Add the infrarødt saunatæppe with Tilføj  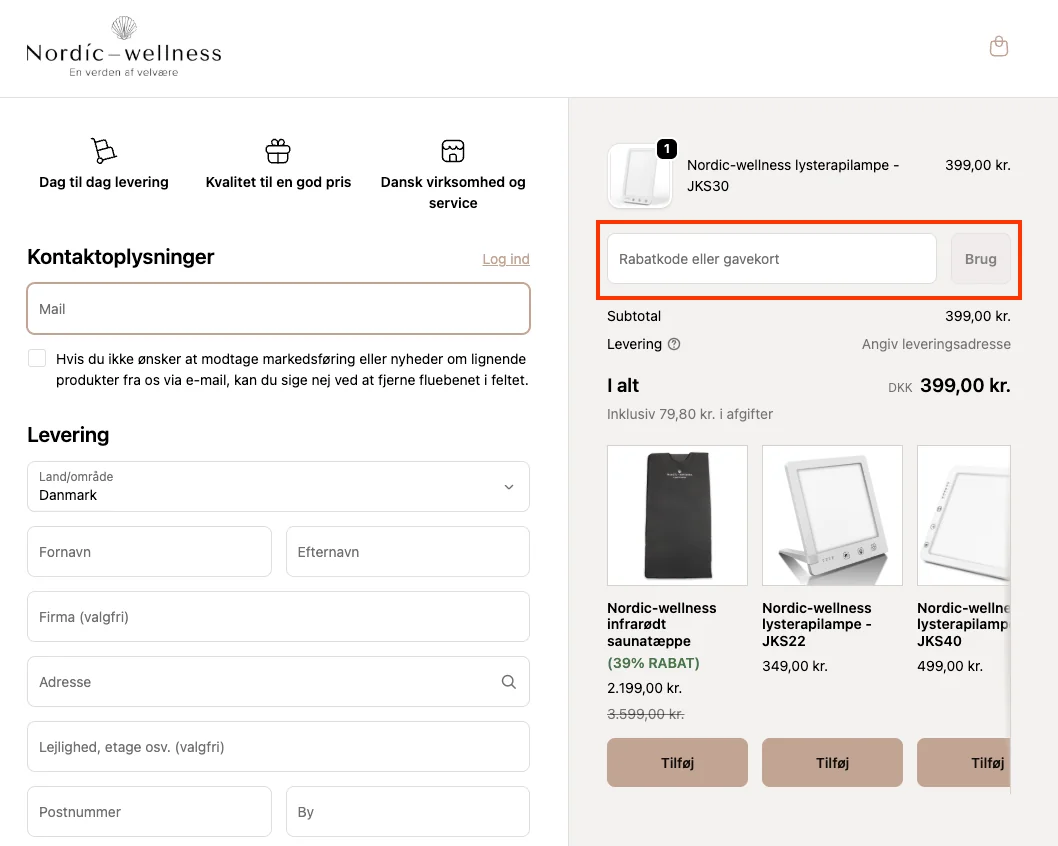coord(677,762)
